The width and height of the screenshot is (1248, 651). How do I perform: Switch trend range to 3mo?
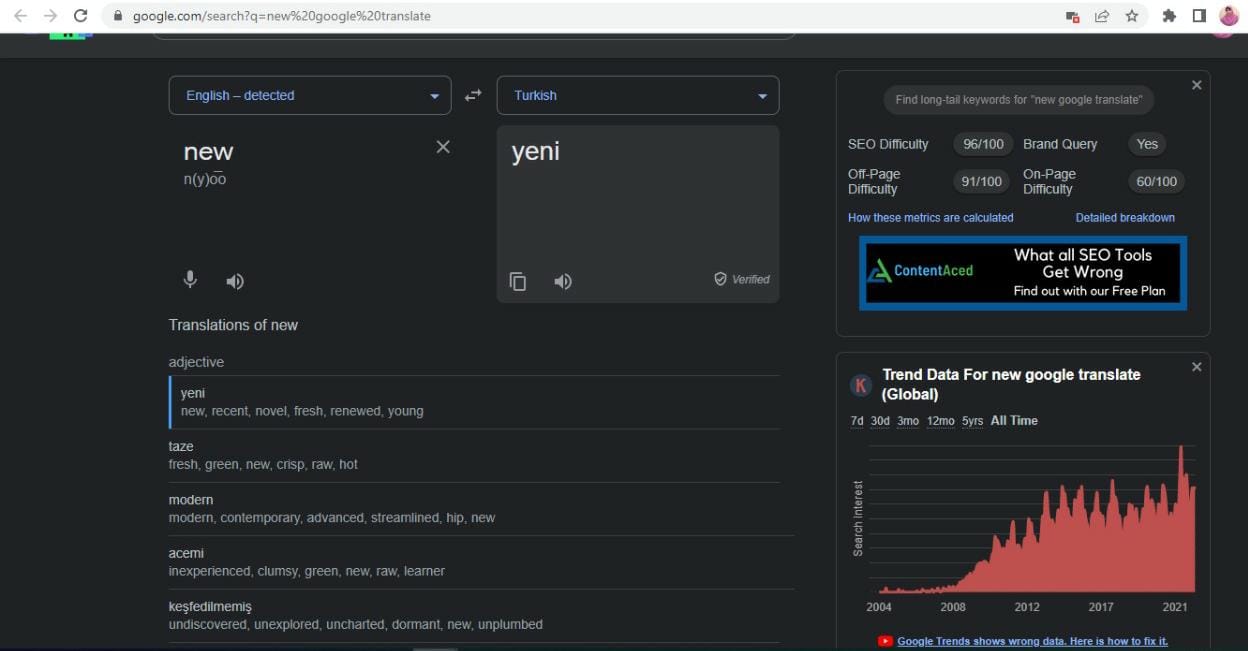[x=908, y=421]
